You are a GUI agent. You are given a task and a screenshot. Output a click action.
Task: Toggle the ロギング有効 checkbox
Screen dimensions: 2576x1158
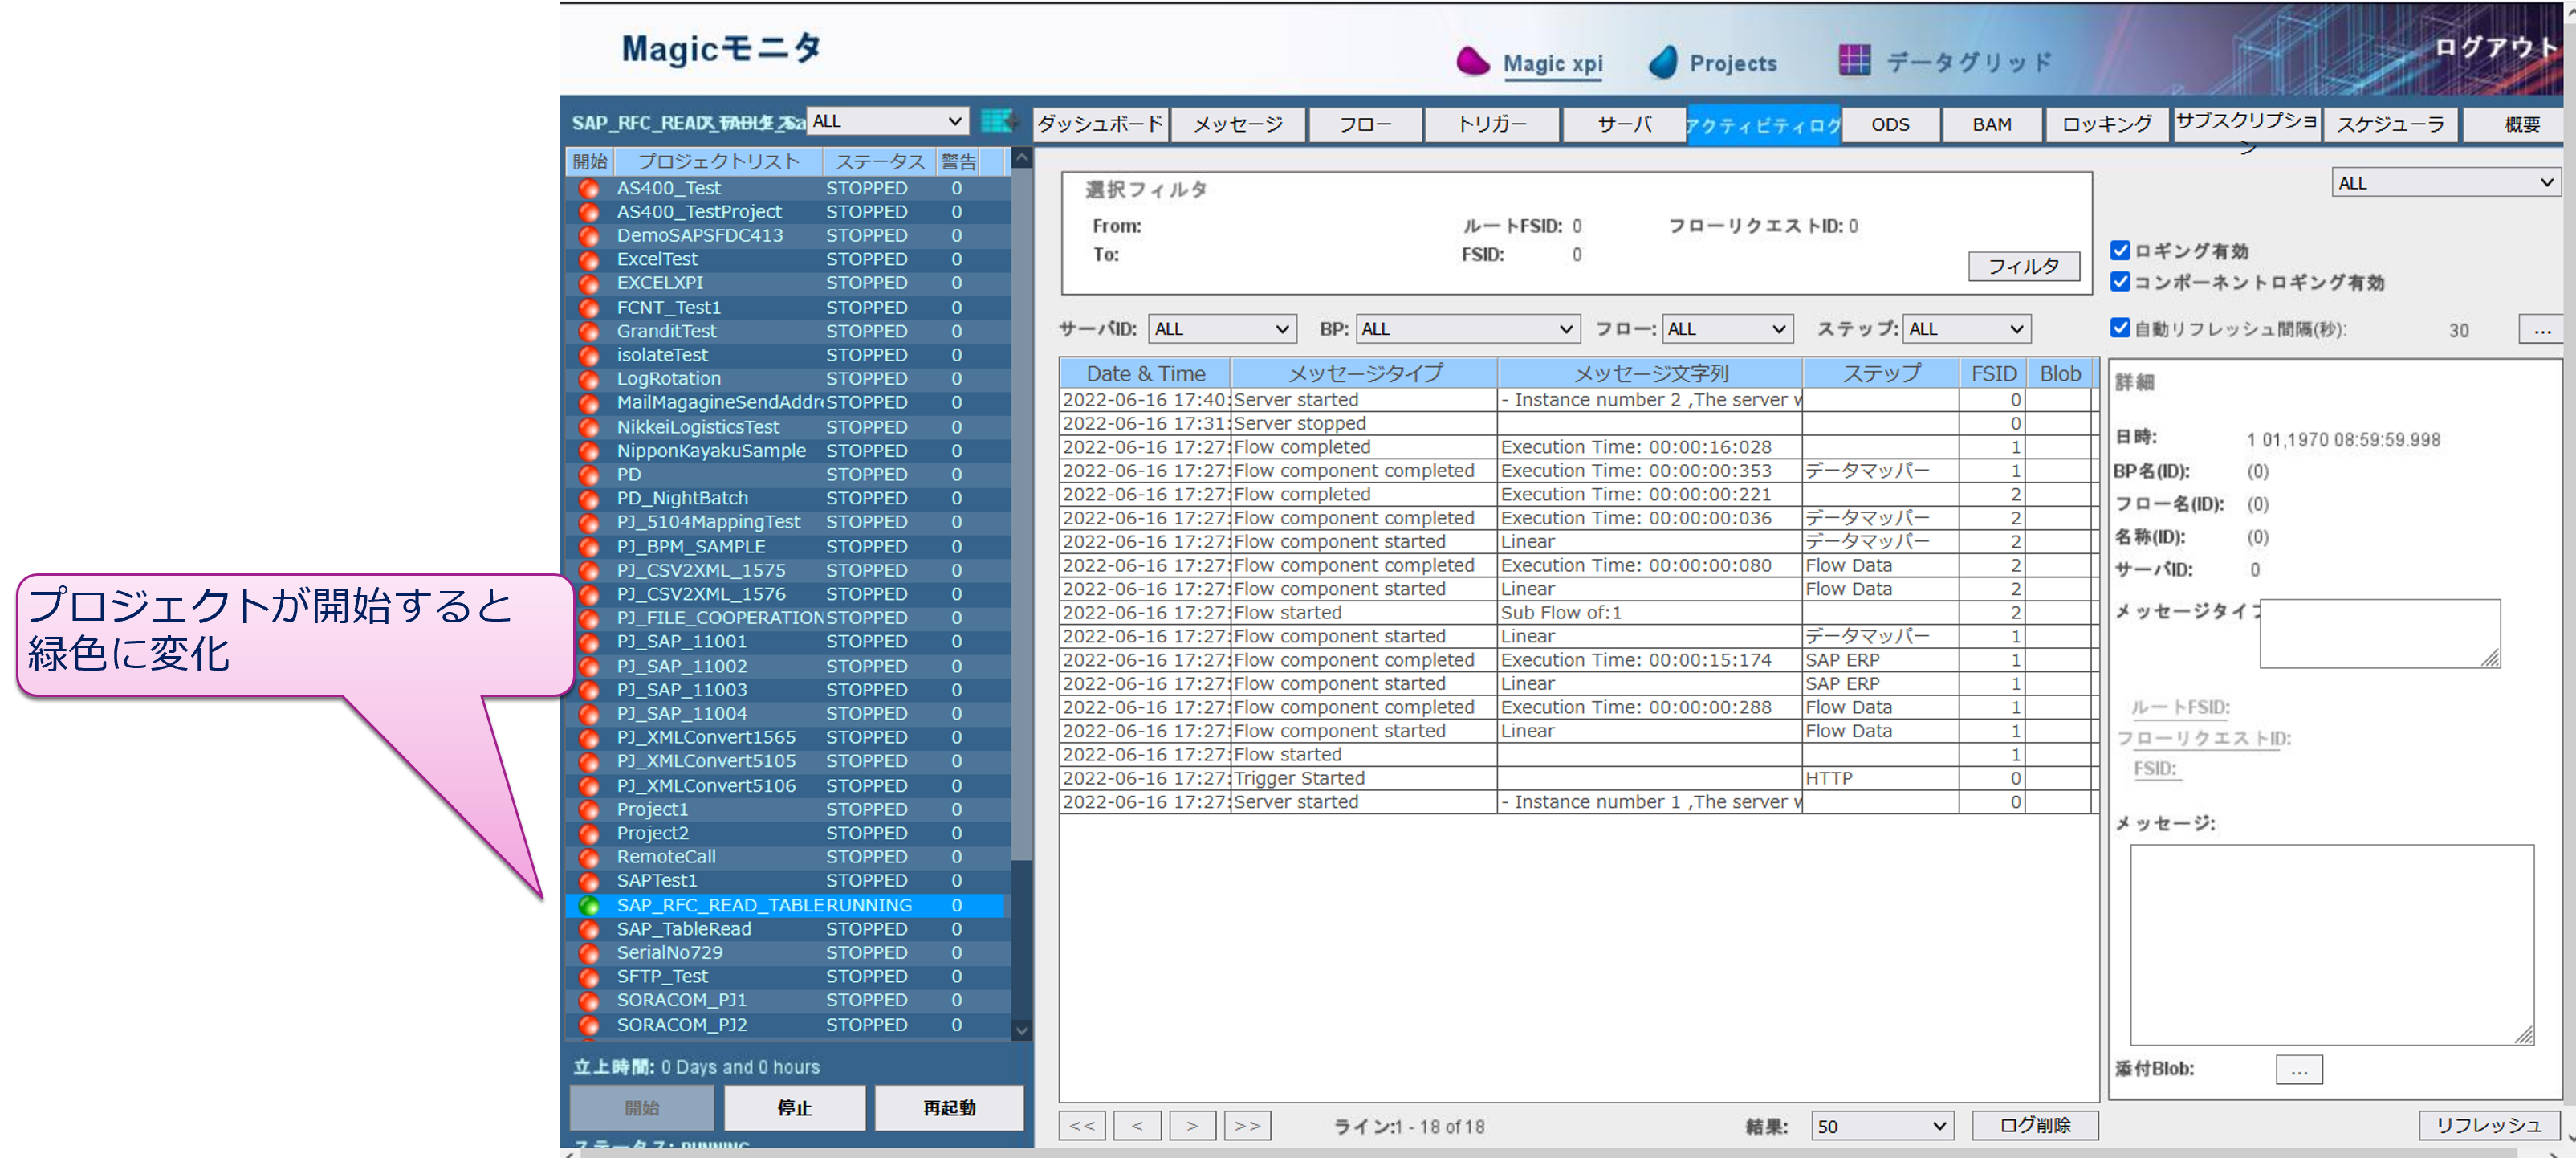click(x=2119, y=250)
